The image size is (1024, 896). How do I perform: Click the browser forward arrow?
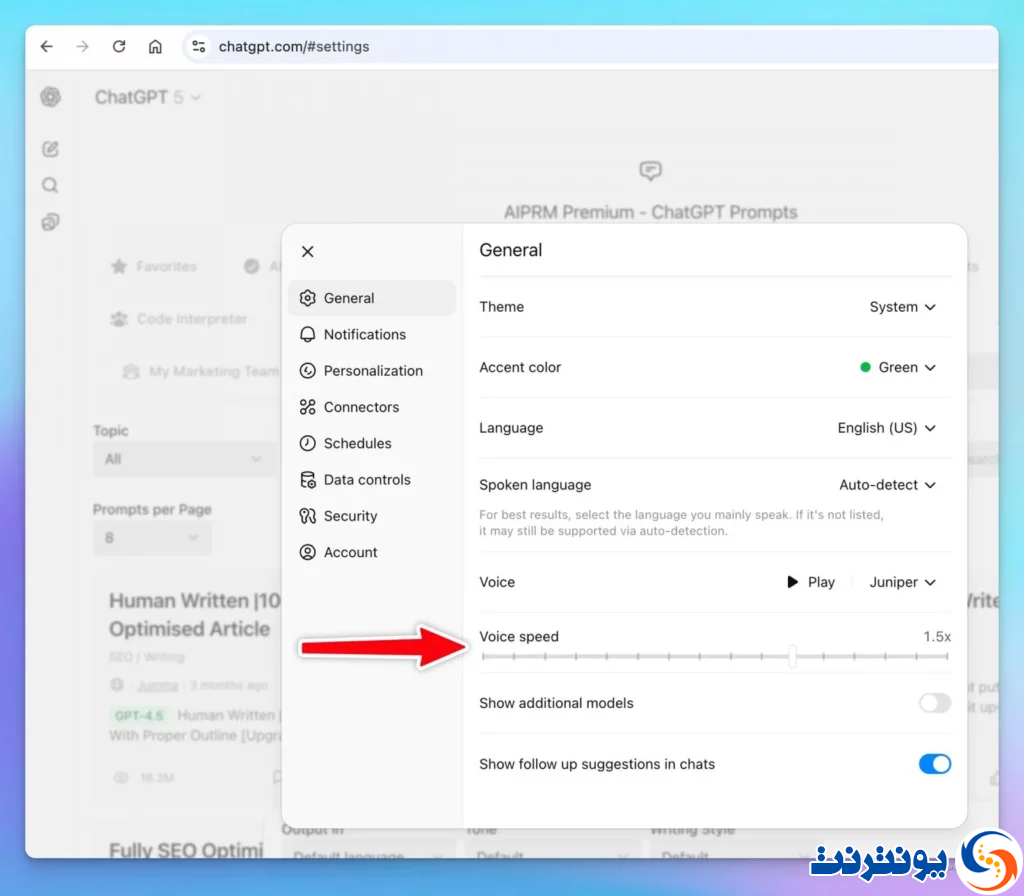pos(82,46)
